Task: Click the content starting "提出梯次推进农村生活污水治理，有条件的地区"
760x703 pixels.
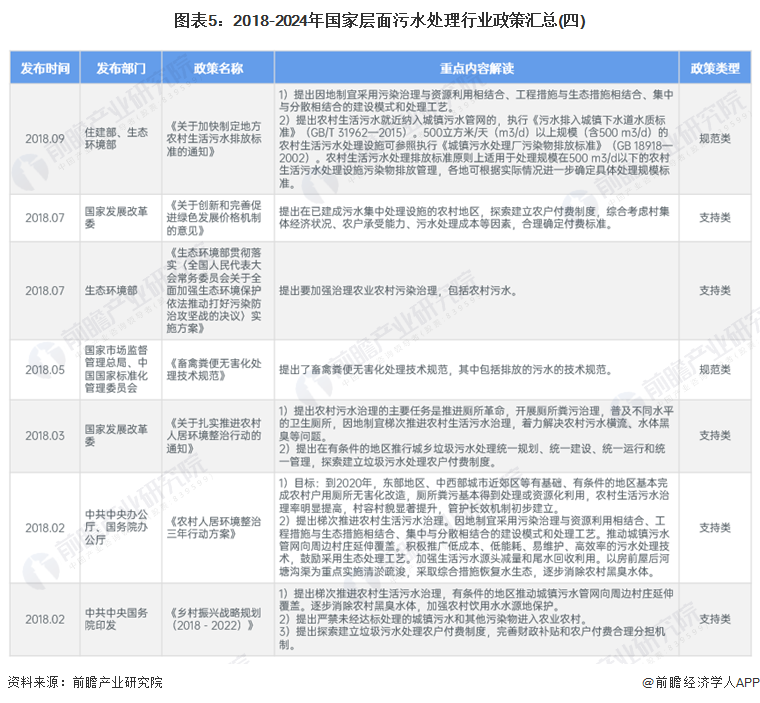Action: point(476,619)
